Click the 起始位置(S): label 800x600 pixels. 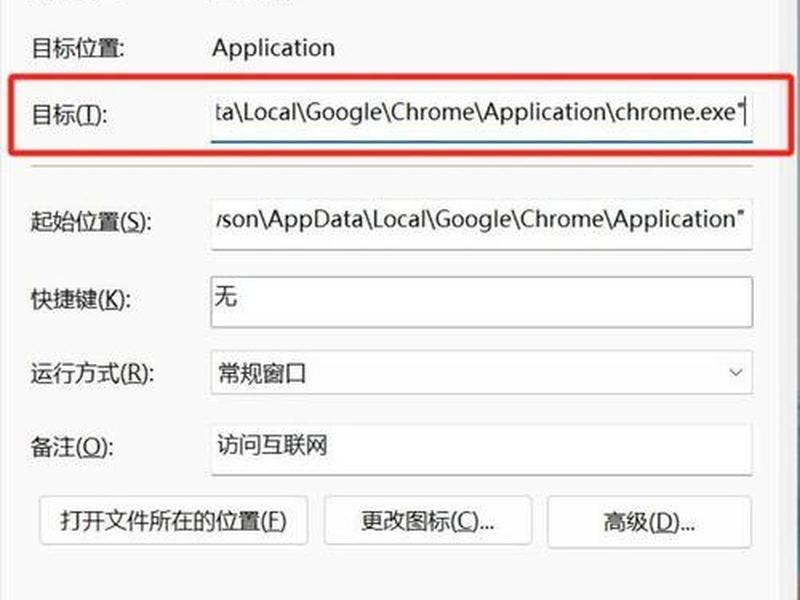click(91, 222)
